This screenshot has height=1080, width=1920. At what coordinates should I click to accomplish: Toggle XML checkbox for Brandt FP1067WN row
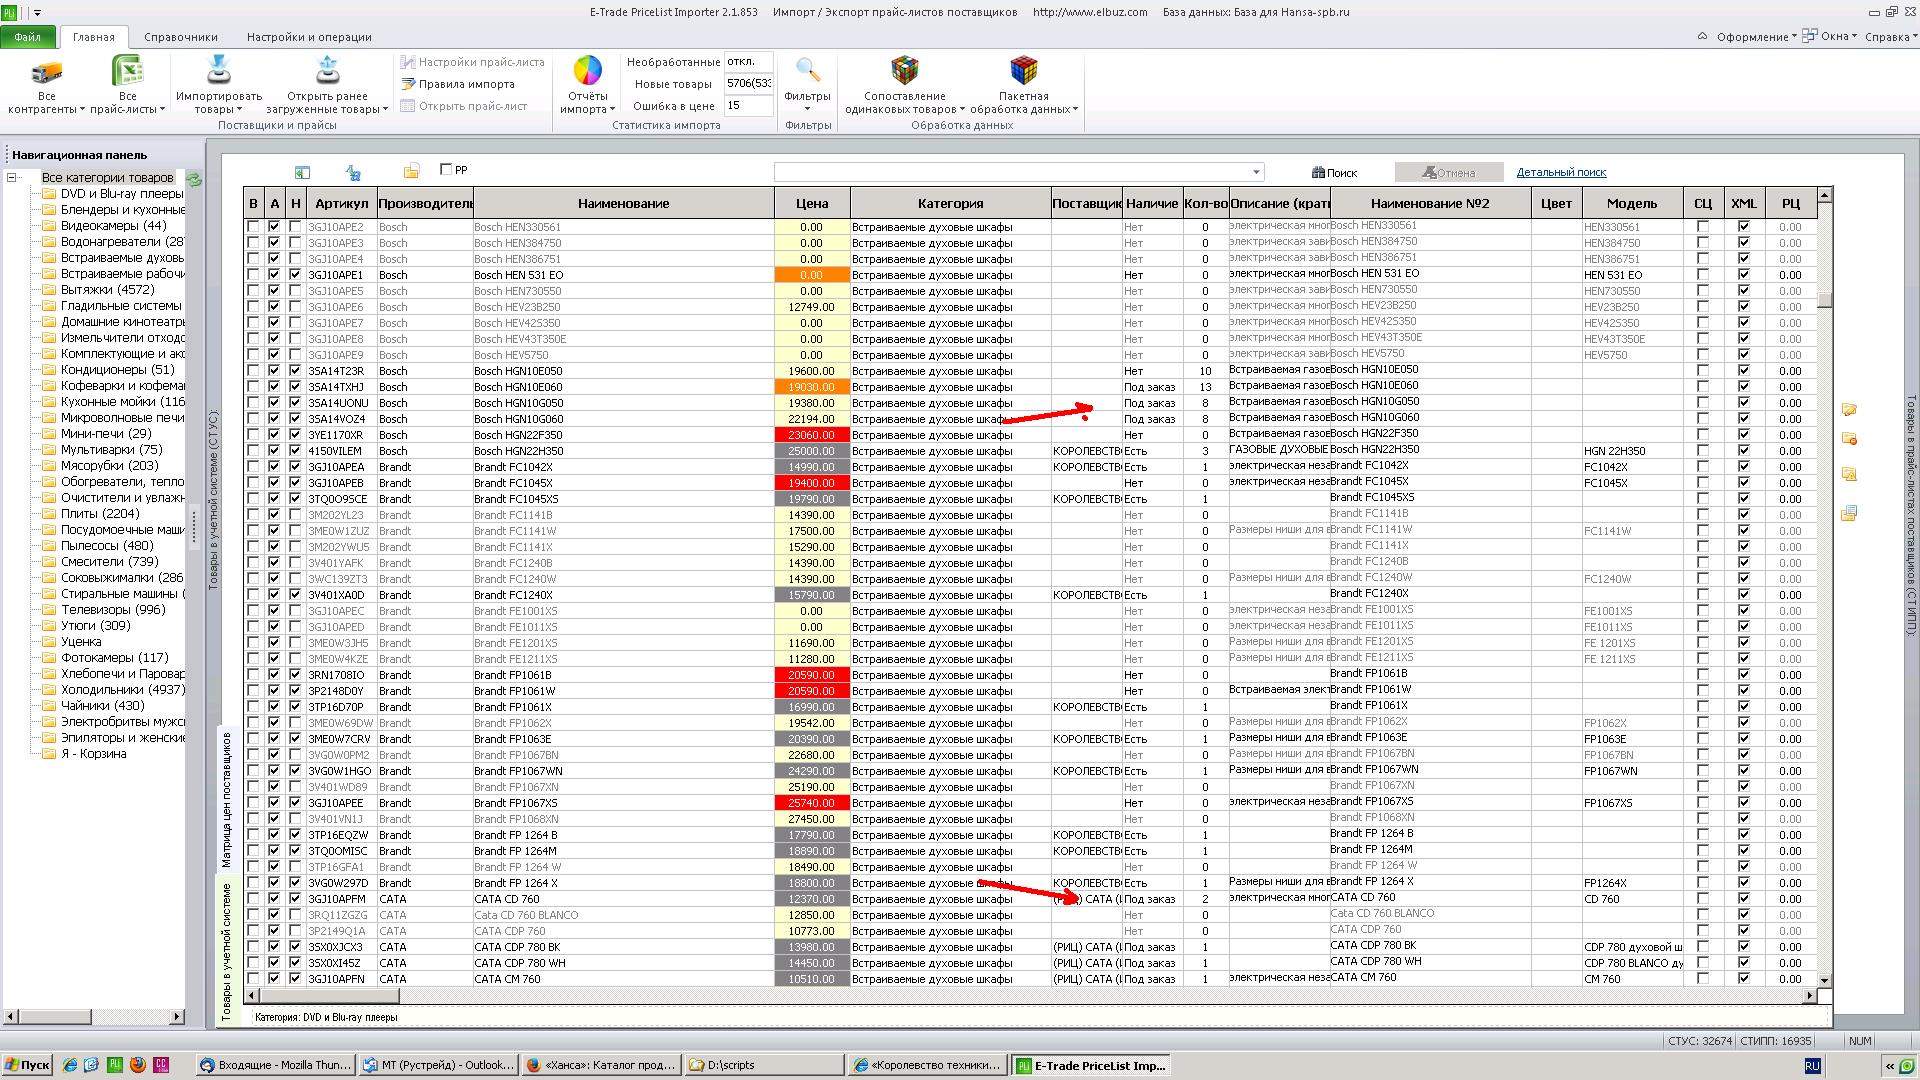[1744, 771]
